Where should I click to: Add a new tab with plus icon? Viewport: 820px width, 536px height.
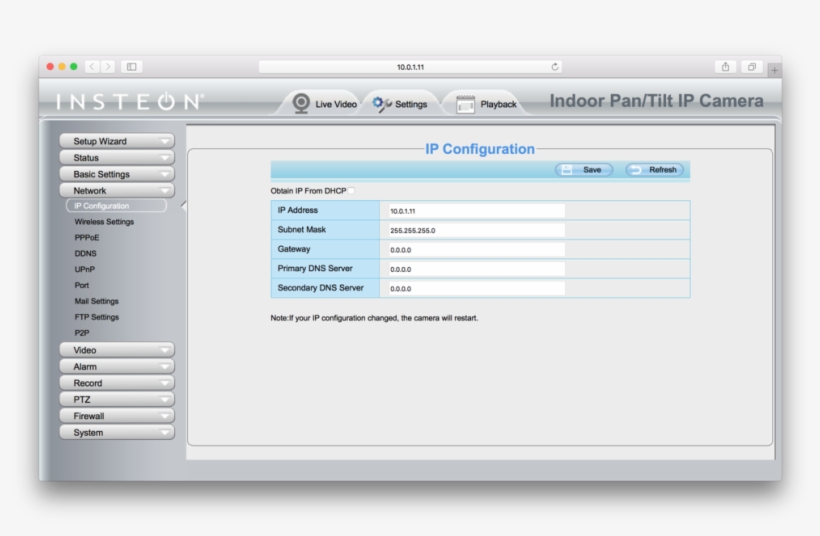point(774,70)
